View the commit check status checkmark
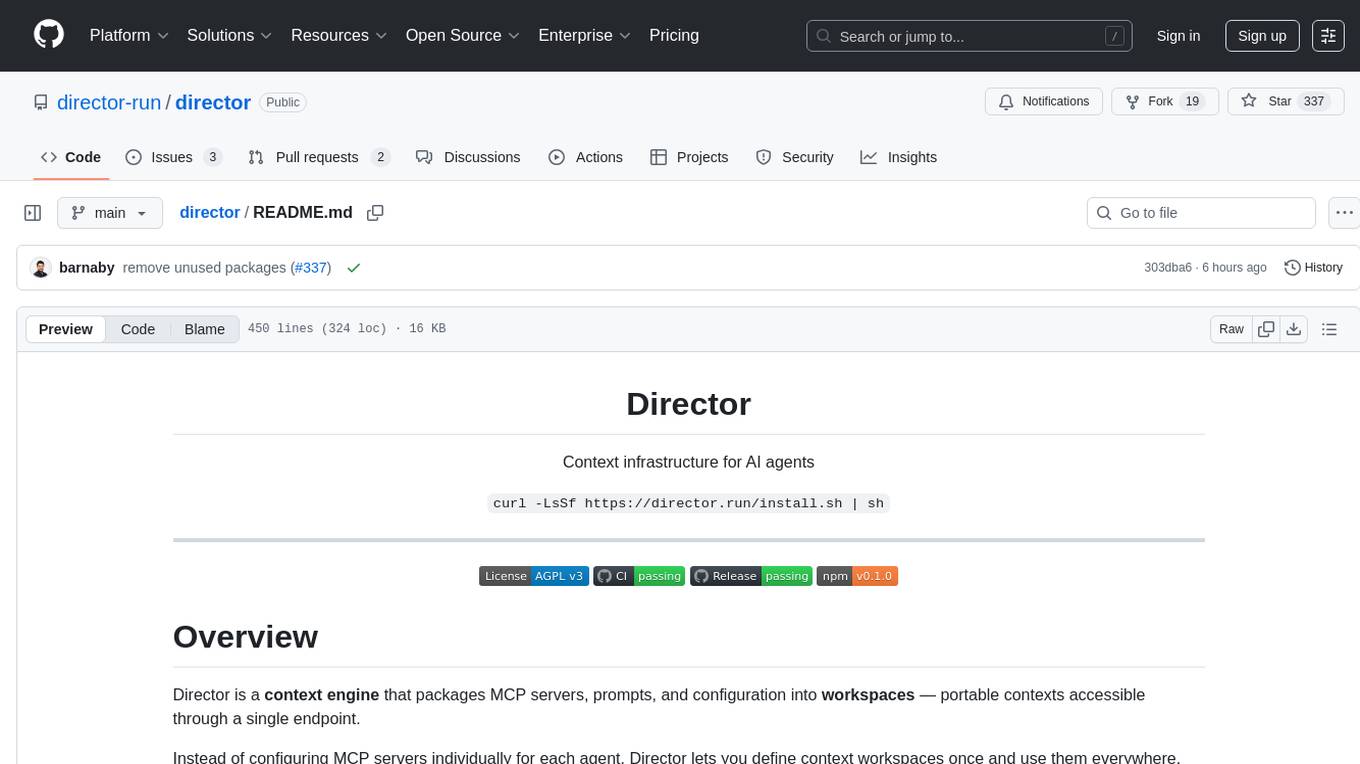 tap(353, 268)
